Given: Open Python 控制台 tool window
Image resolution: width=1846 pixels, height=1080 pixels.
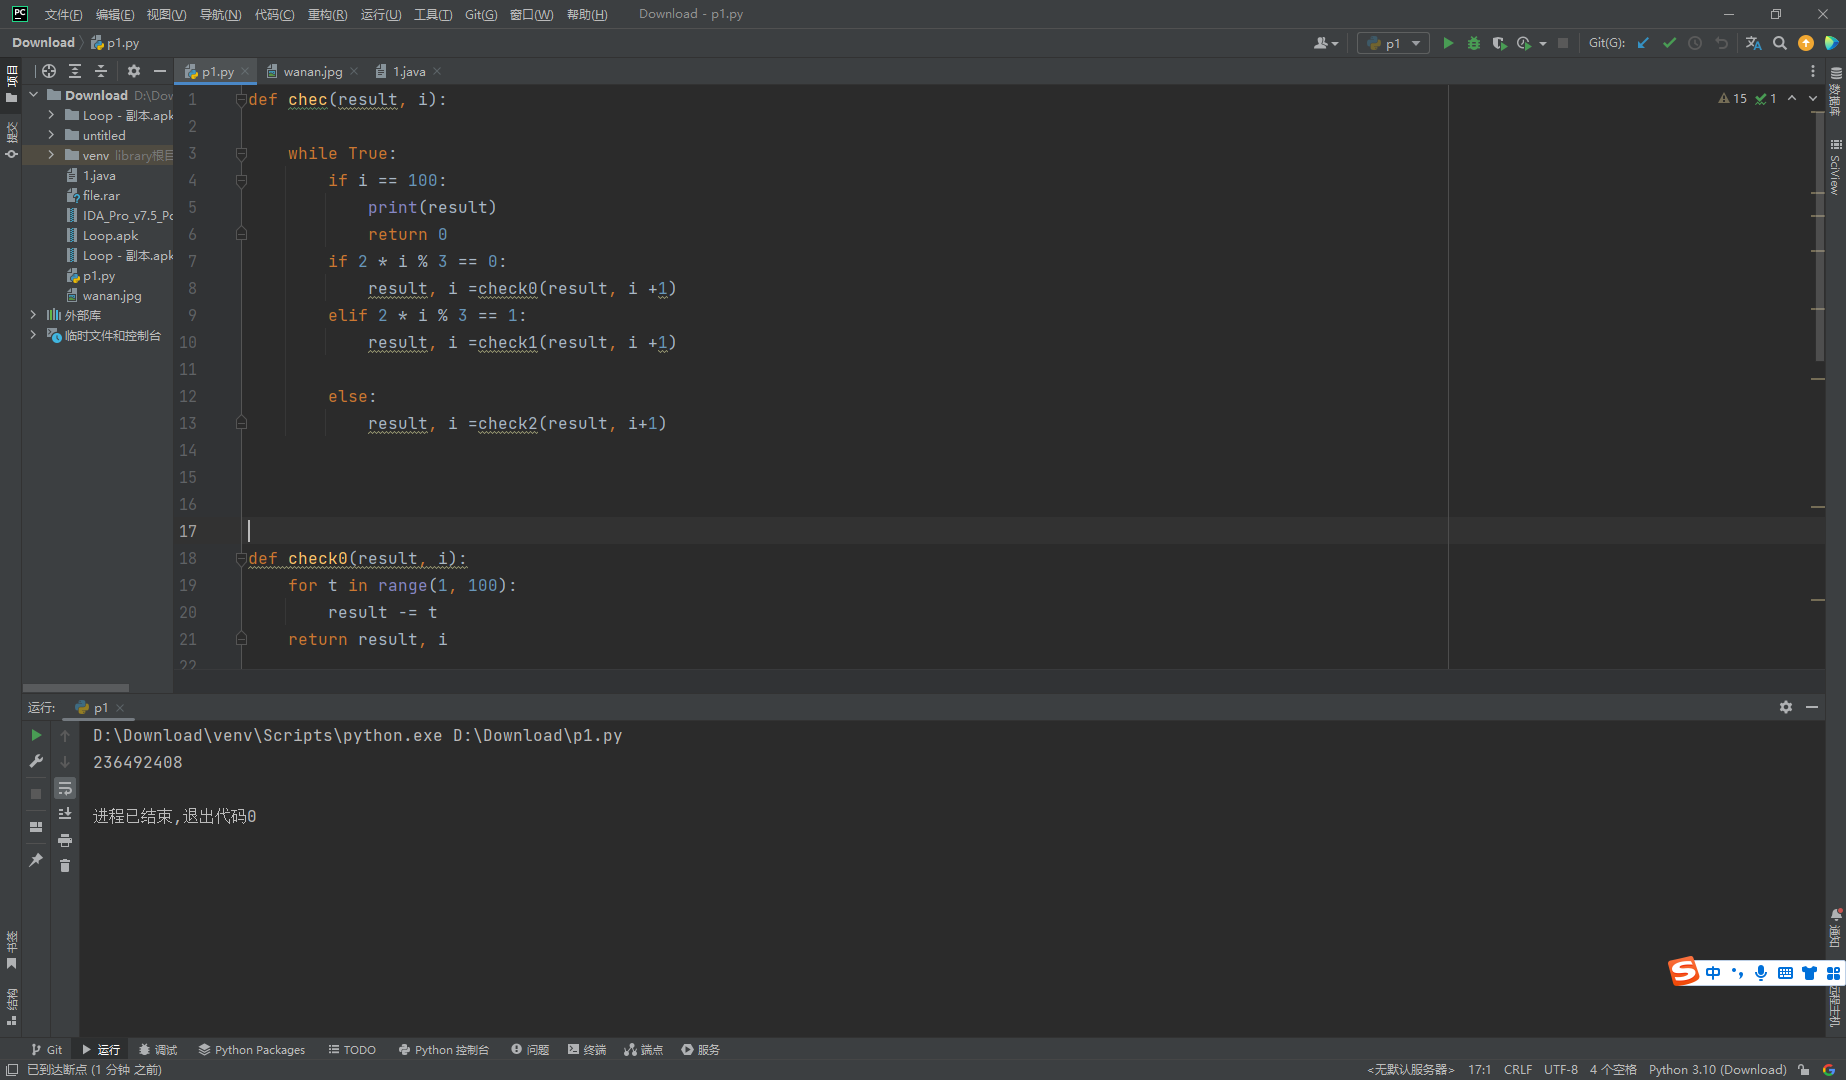Looking at the screenshot, I should point(444,1049).
